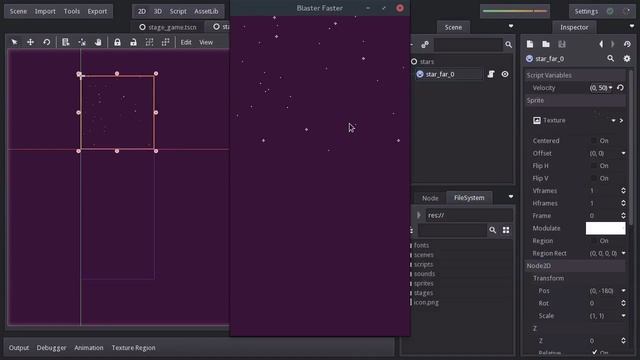Viewport: 640px width, 360px height.
Task: Toggle the Flip H checkbox
Action: [x=594, y=166]
